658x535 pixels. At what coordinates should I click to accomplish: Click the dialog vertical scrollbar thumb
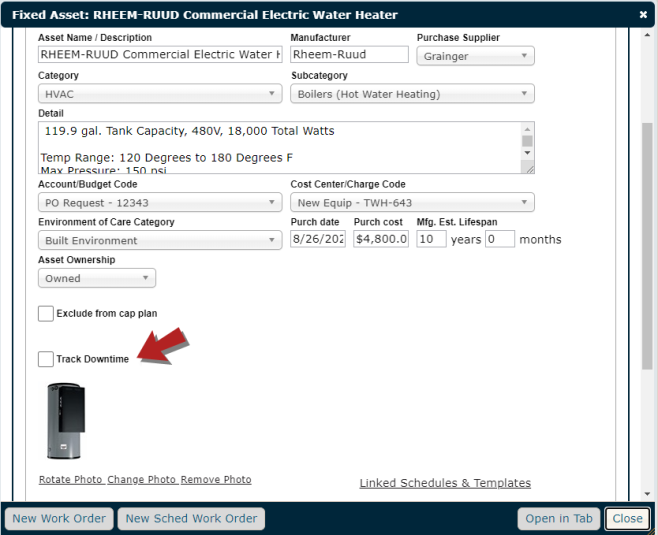pyautogui.click(x=647, y=246)
